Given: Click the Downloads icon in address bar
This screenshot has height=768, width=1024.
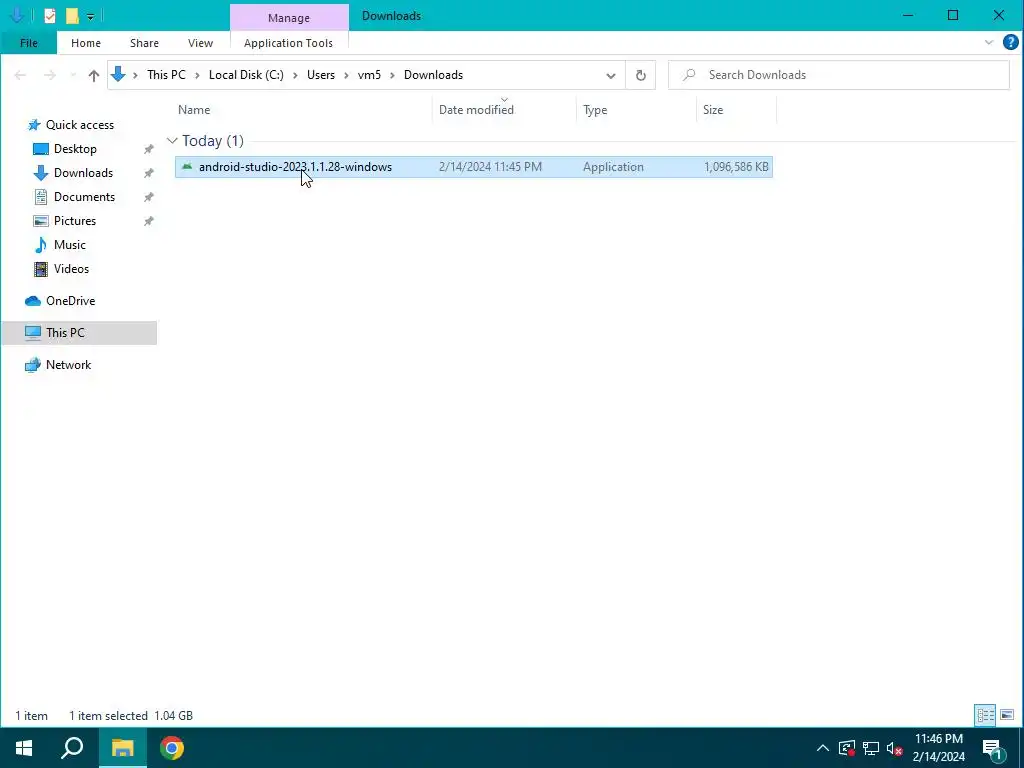Looking at the screenshot, I should point(118,74).
